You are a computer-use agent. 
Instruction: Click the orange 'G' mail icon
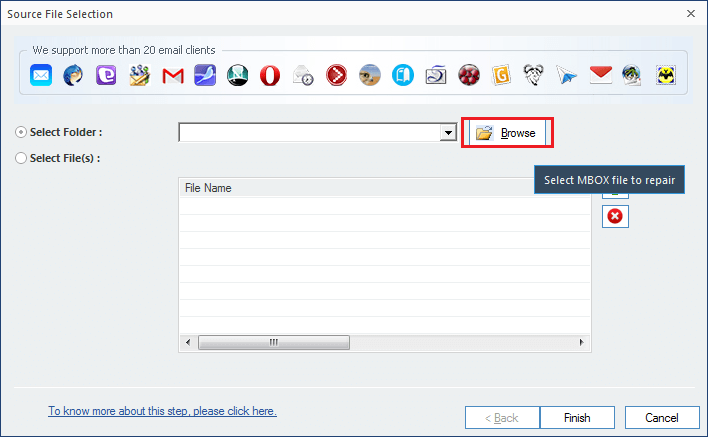(501, 75)
